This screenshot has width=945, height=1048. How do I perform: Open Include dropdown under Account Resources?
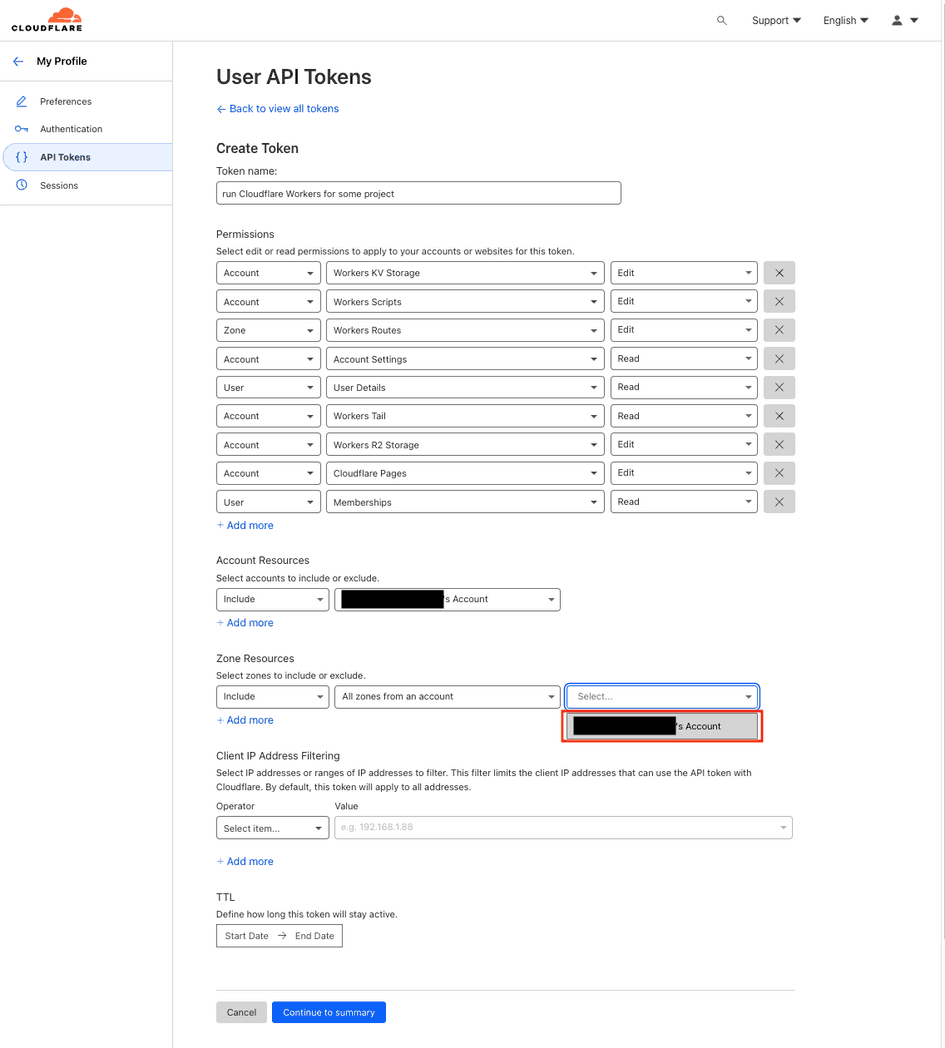(x=273, y=600)
